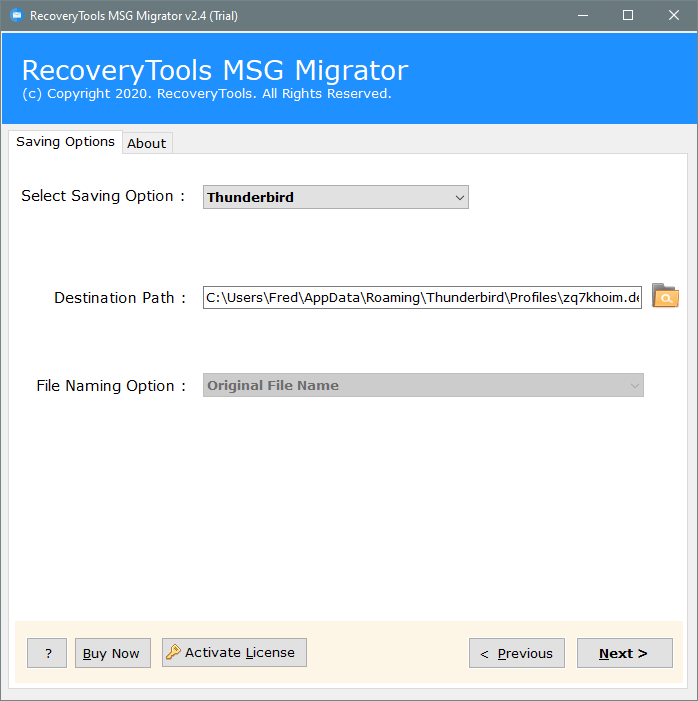The image size is (698, 701).
Task: Click the RecoveryTools app icon in title bar
Action: pyautogui.click(x=17, y=16)
